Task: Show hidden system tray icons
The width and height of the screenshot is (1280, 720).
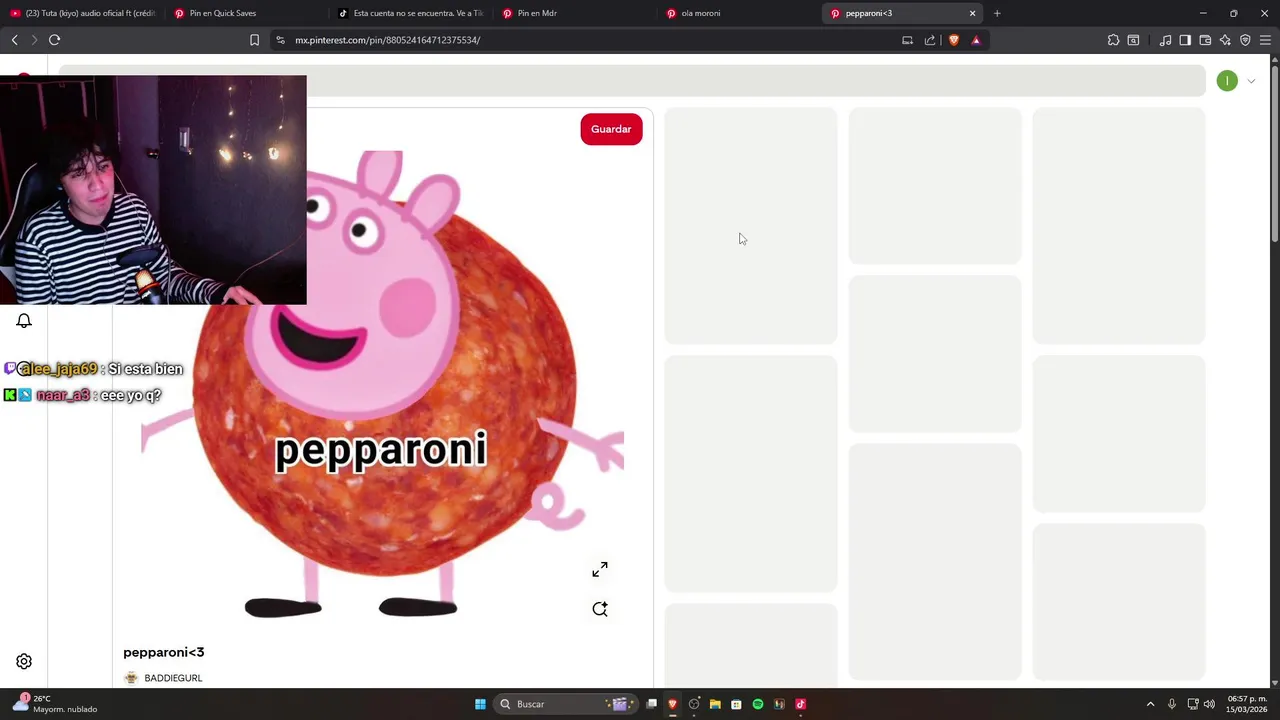Action: pyautogui.click(x=1150, y=704)
